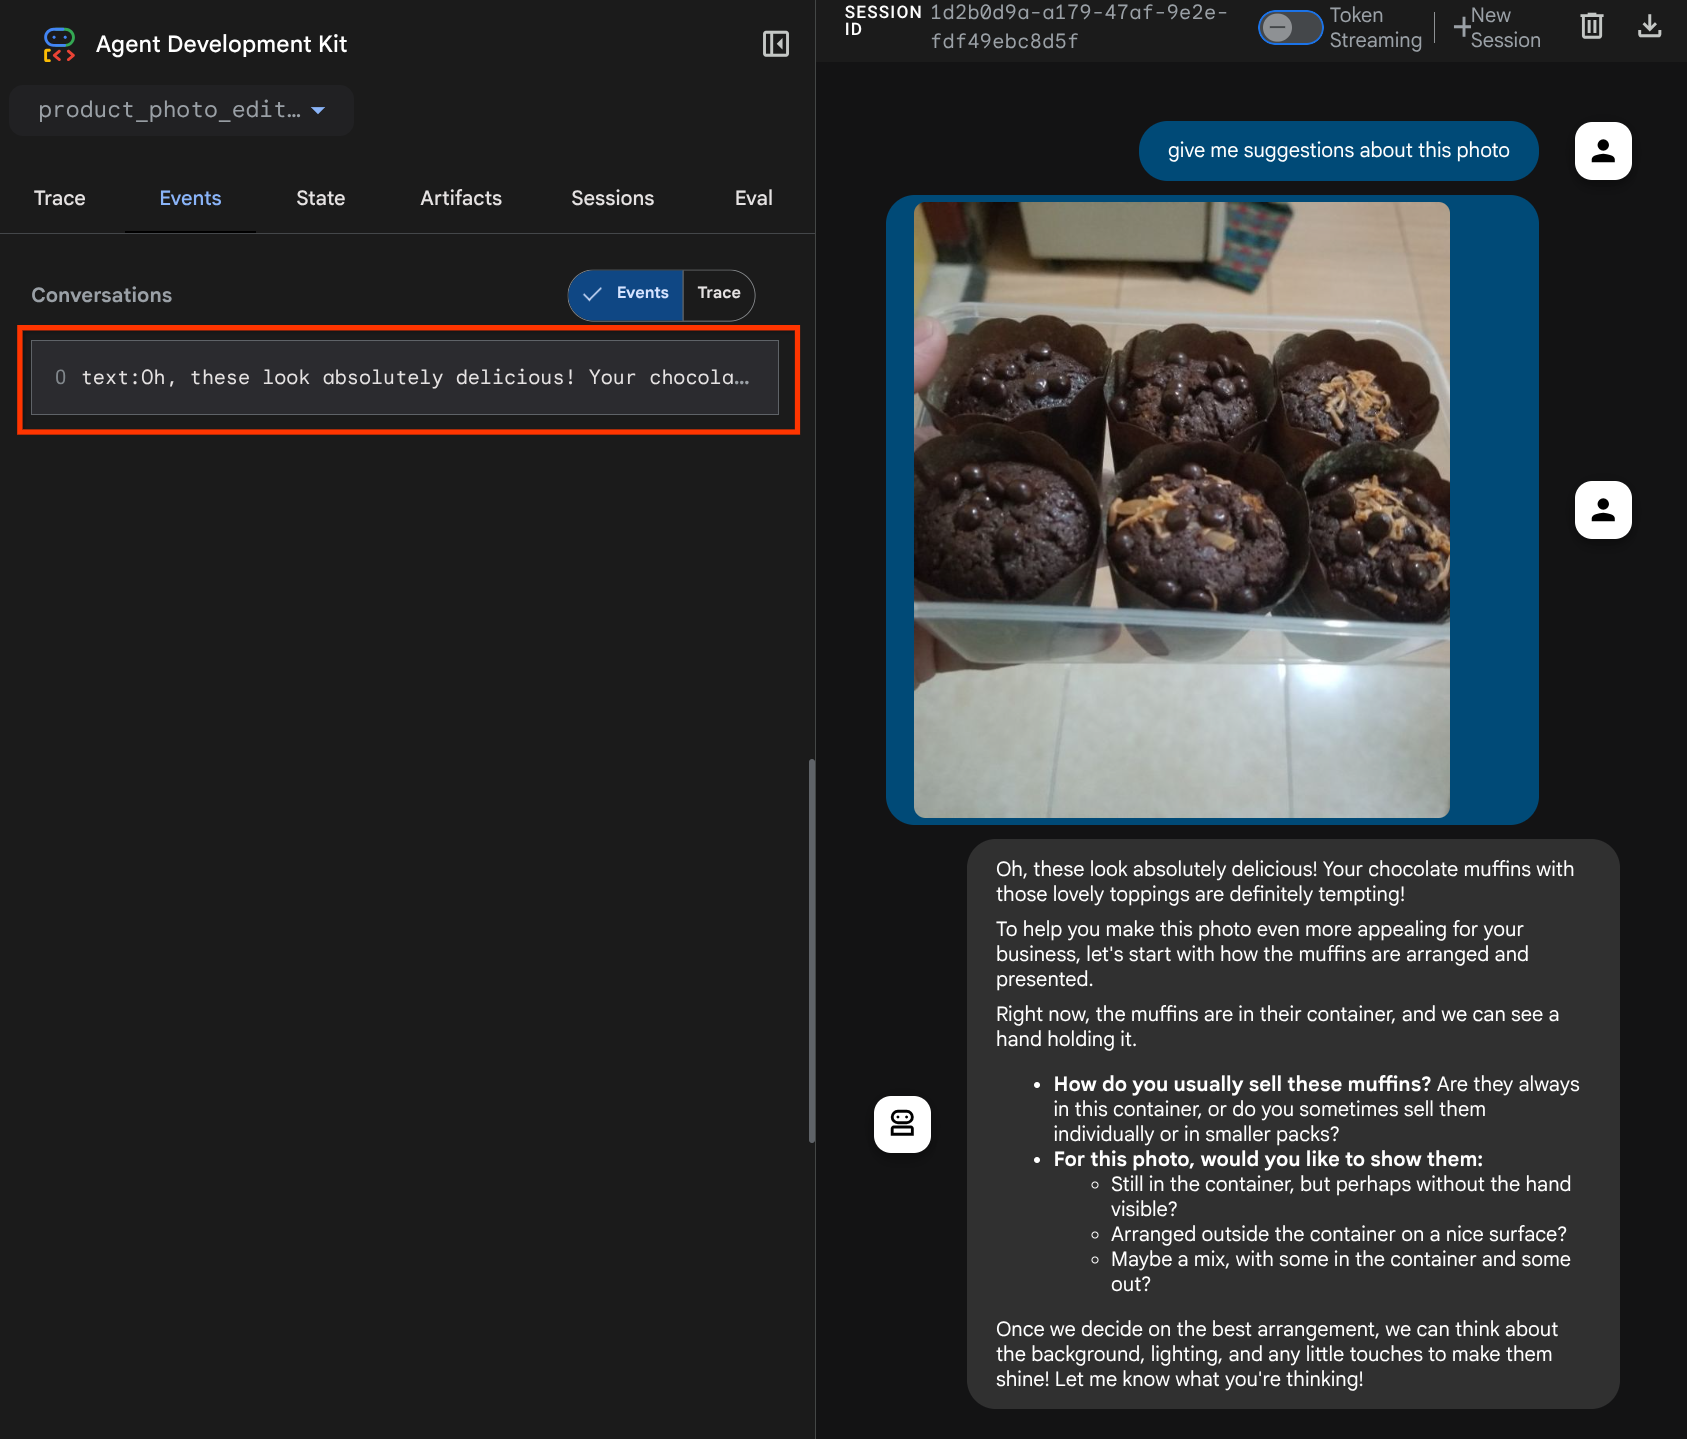Collapse the left side panel
Screen dimensions: 1687x1439
coord(775,44)
